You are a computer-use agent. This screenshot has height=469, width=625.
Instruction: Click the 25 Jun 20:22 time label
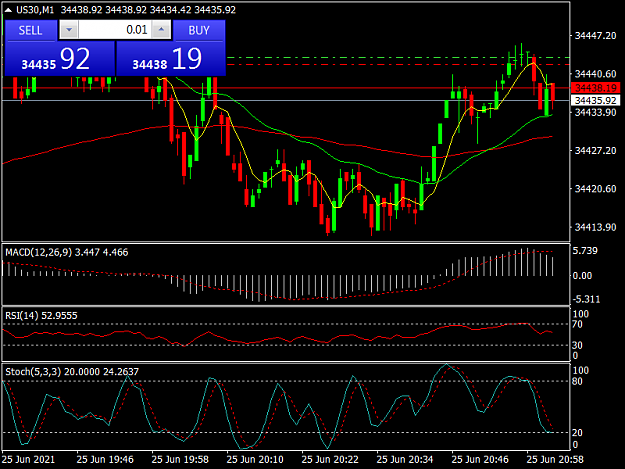330,459
